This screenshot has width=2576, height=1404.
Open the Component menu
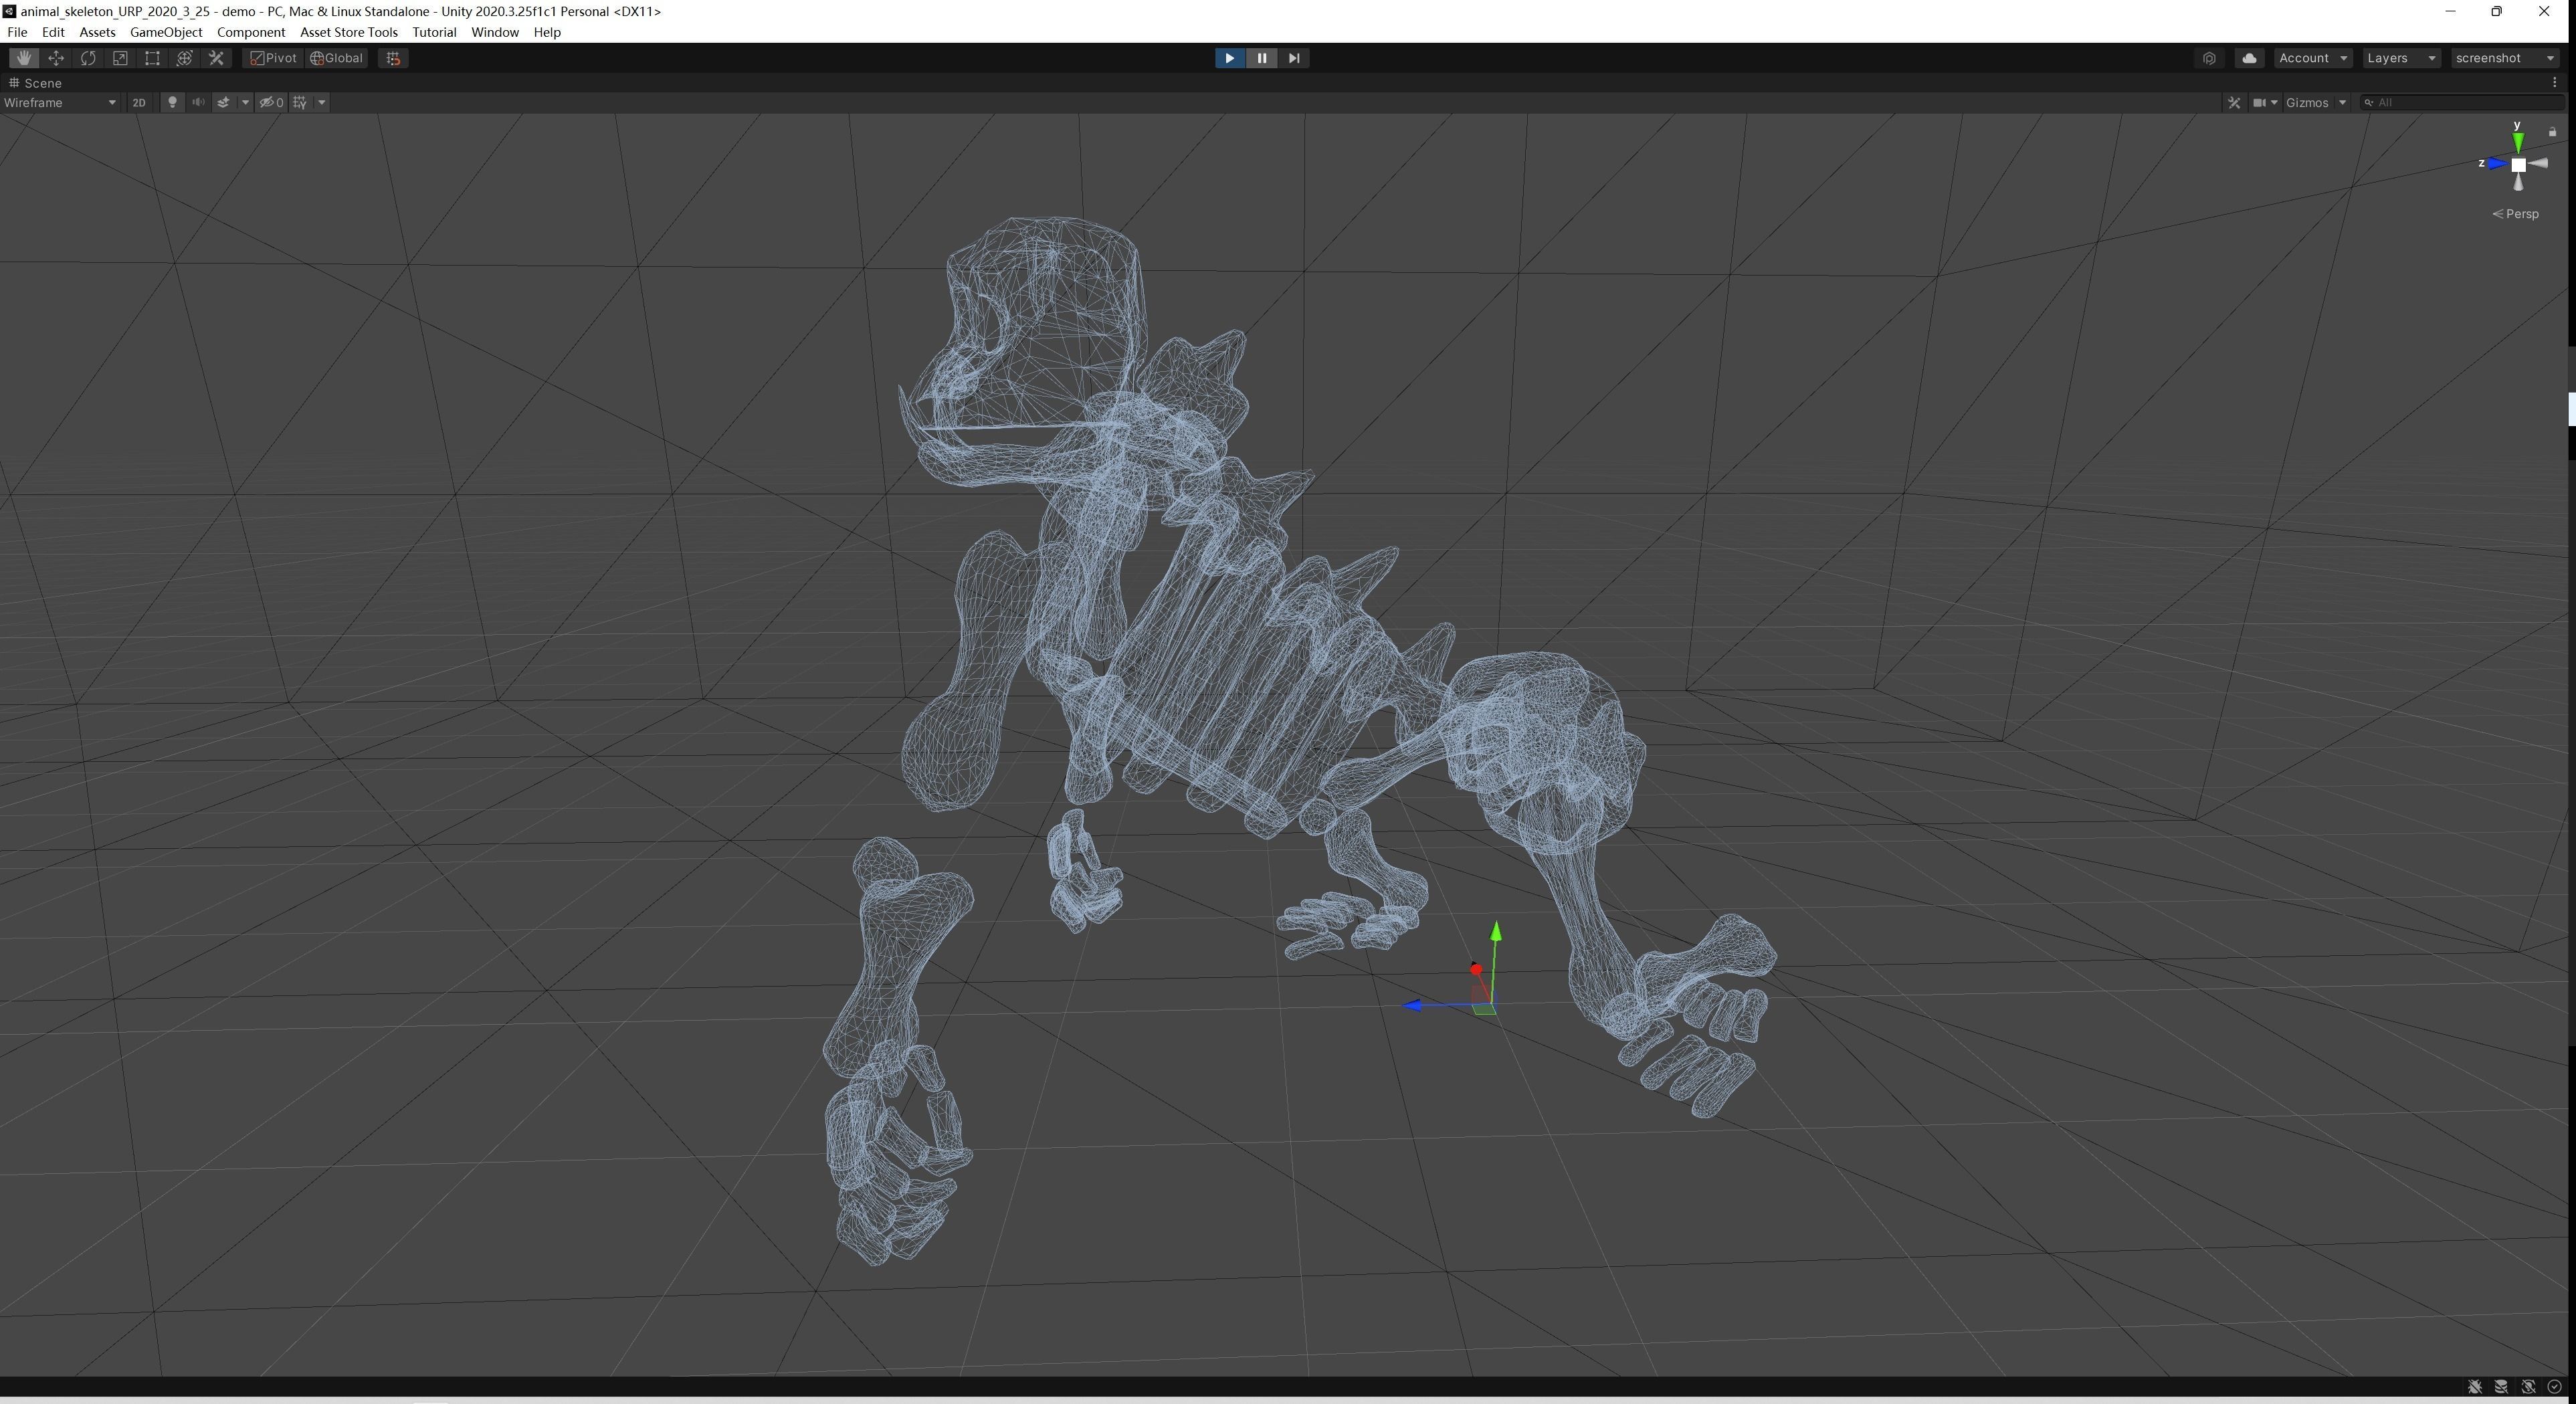click(251, 32)
